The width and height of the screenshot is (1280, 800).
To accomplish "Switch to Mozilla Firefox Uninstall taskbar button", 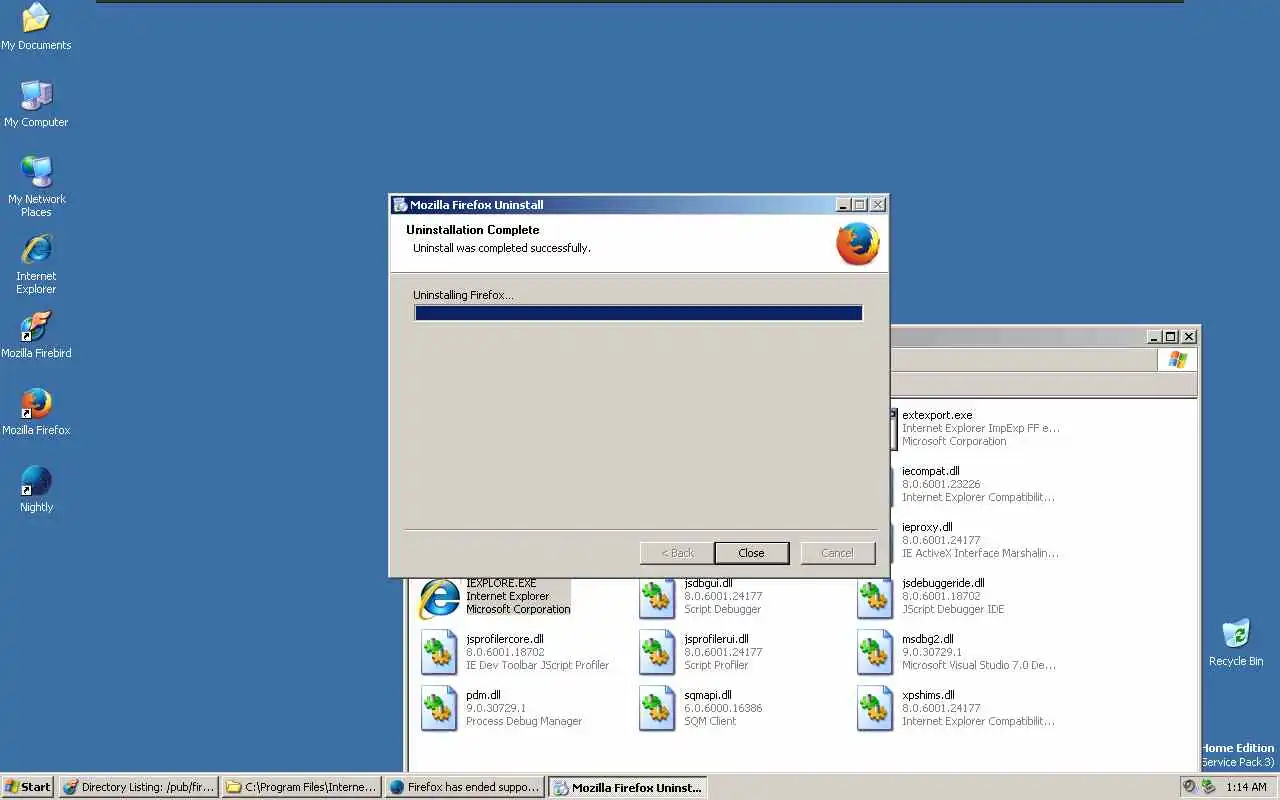I will click(627, 787).
